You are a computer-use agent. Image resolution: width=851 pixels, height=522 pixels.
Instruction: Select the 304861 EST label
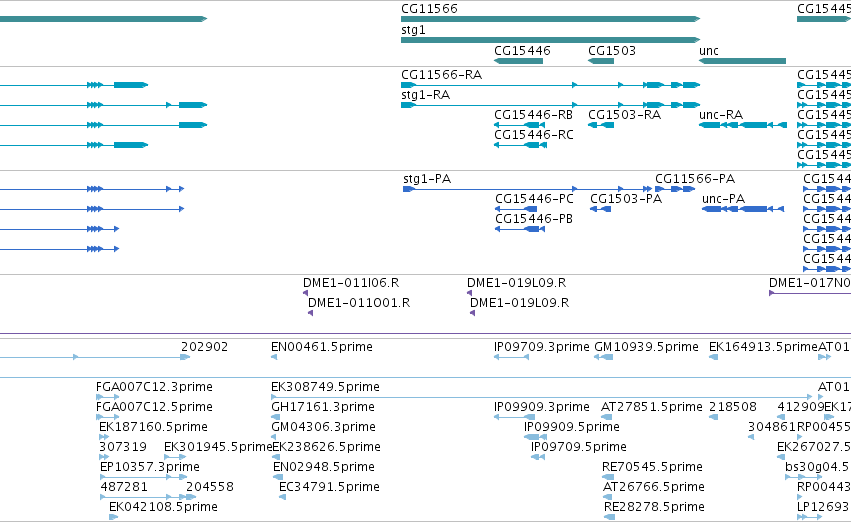pyautogui.click(x=772, y=428)
